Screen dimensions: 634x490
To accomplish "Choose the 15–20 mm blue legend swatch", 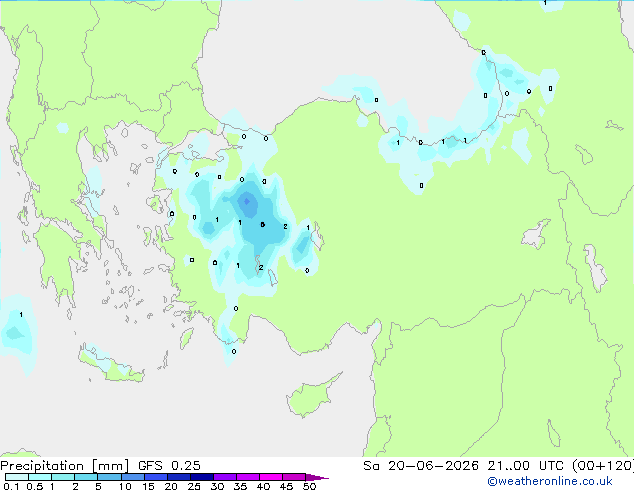I will pos(155,477).
